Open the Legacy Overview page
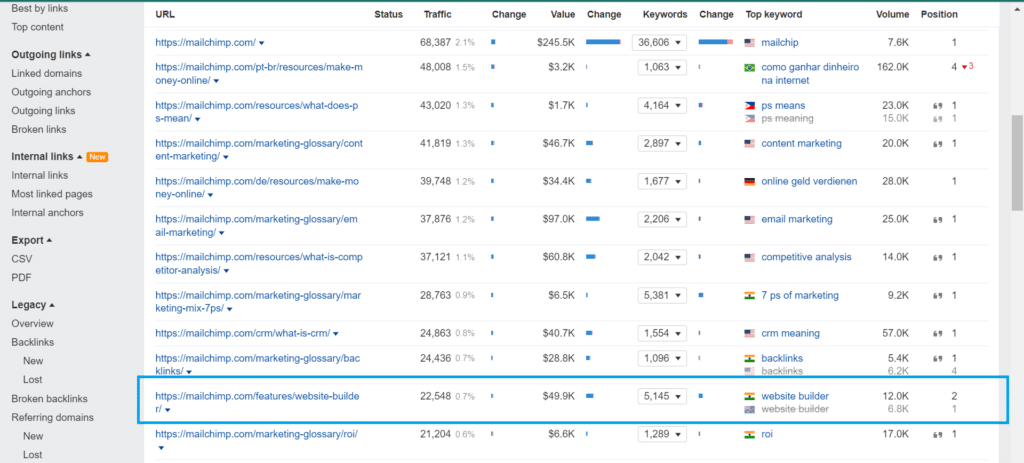Screen dimensions: 1024x463 [32, 323]
